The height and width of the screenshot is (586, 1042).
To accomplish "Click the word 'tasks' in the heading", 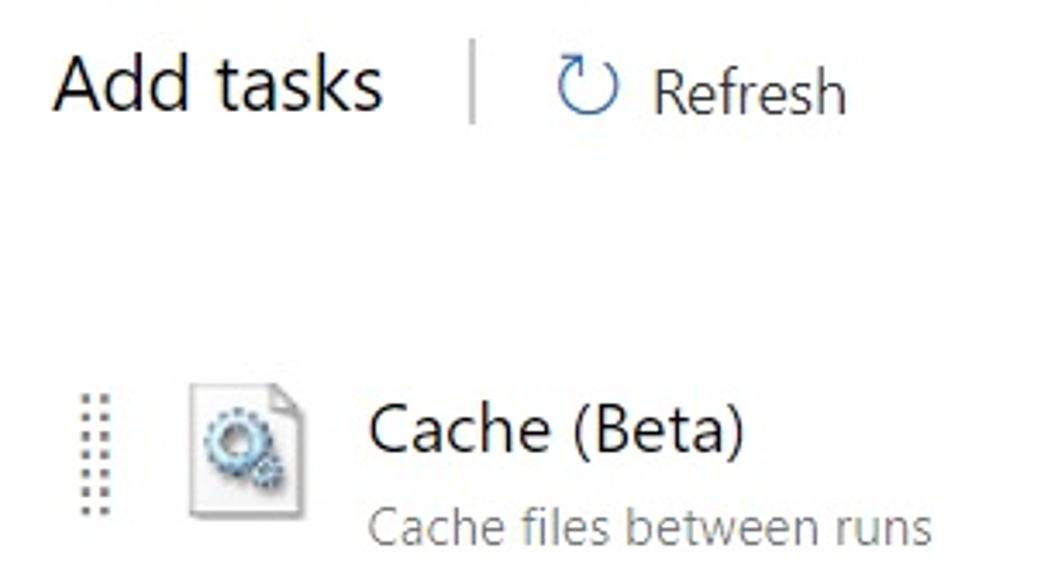I will coord(300,84).
